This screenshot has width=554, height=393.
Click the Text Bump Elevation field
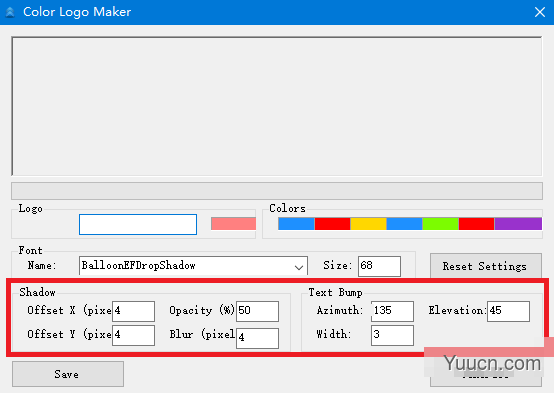508,311
